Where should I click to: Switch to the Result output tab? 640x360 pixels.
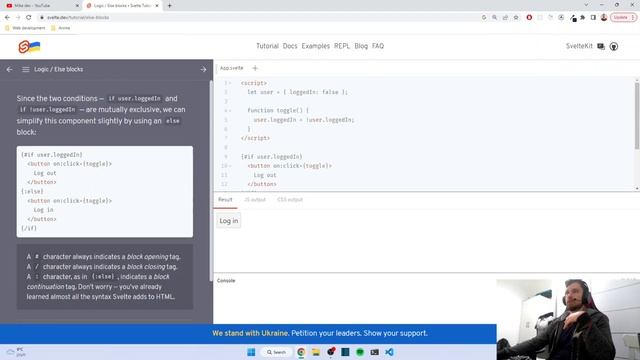click(x=225, y=200)
